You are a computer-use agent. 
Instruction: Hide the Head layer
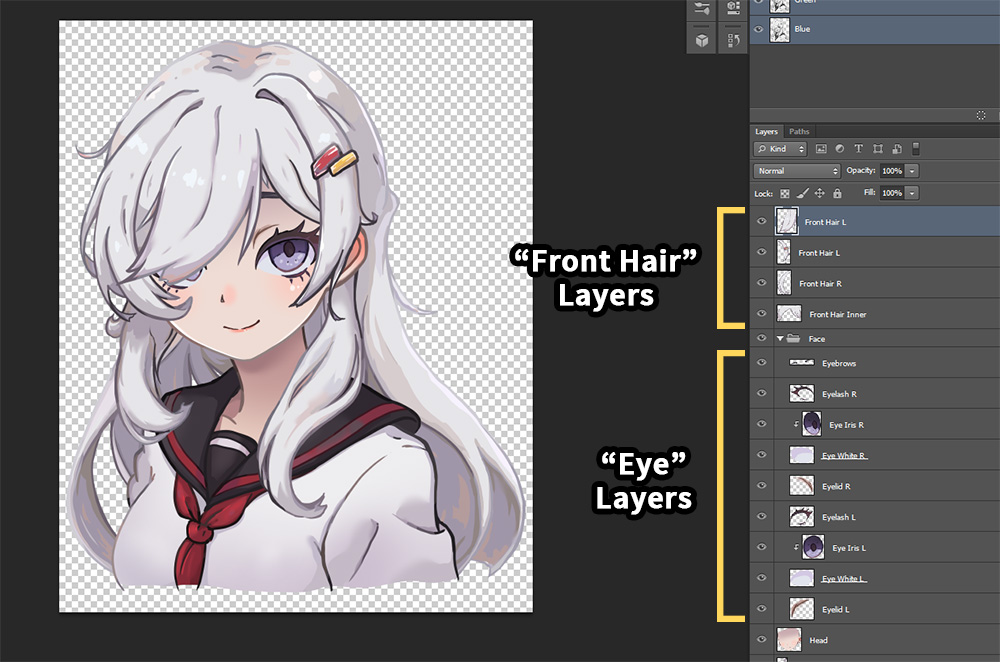[761, 639]
